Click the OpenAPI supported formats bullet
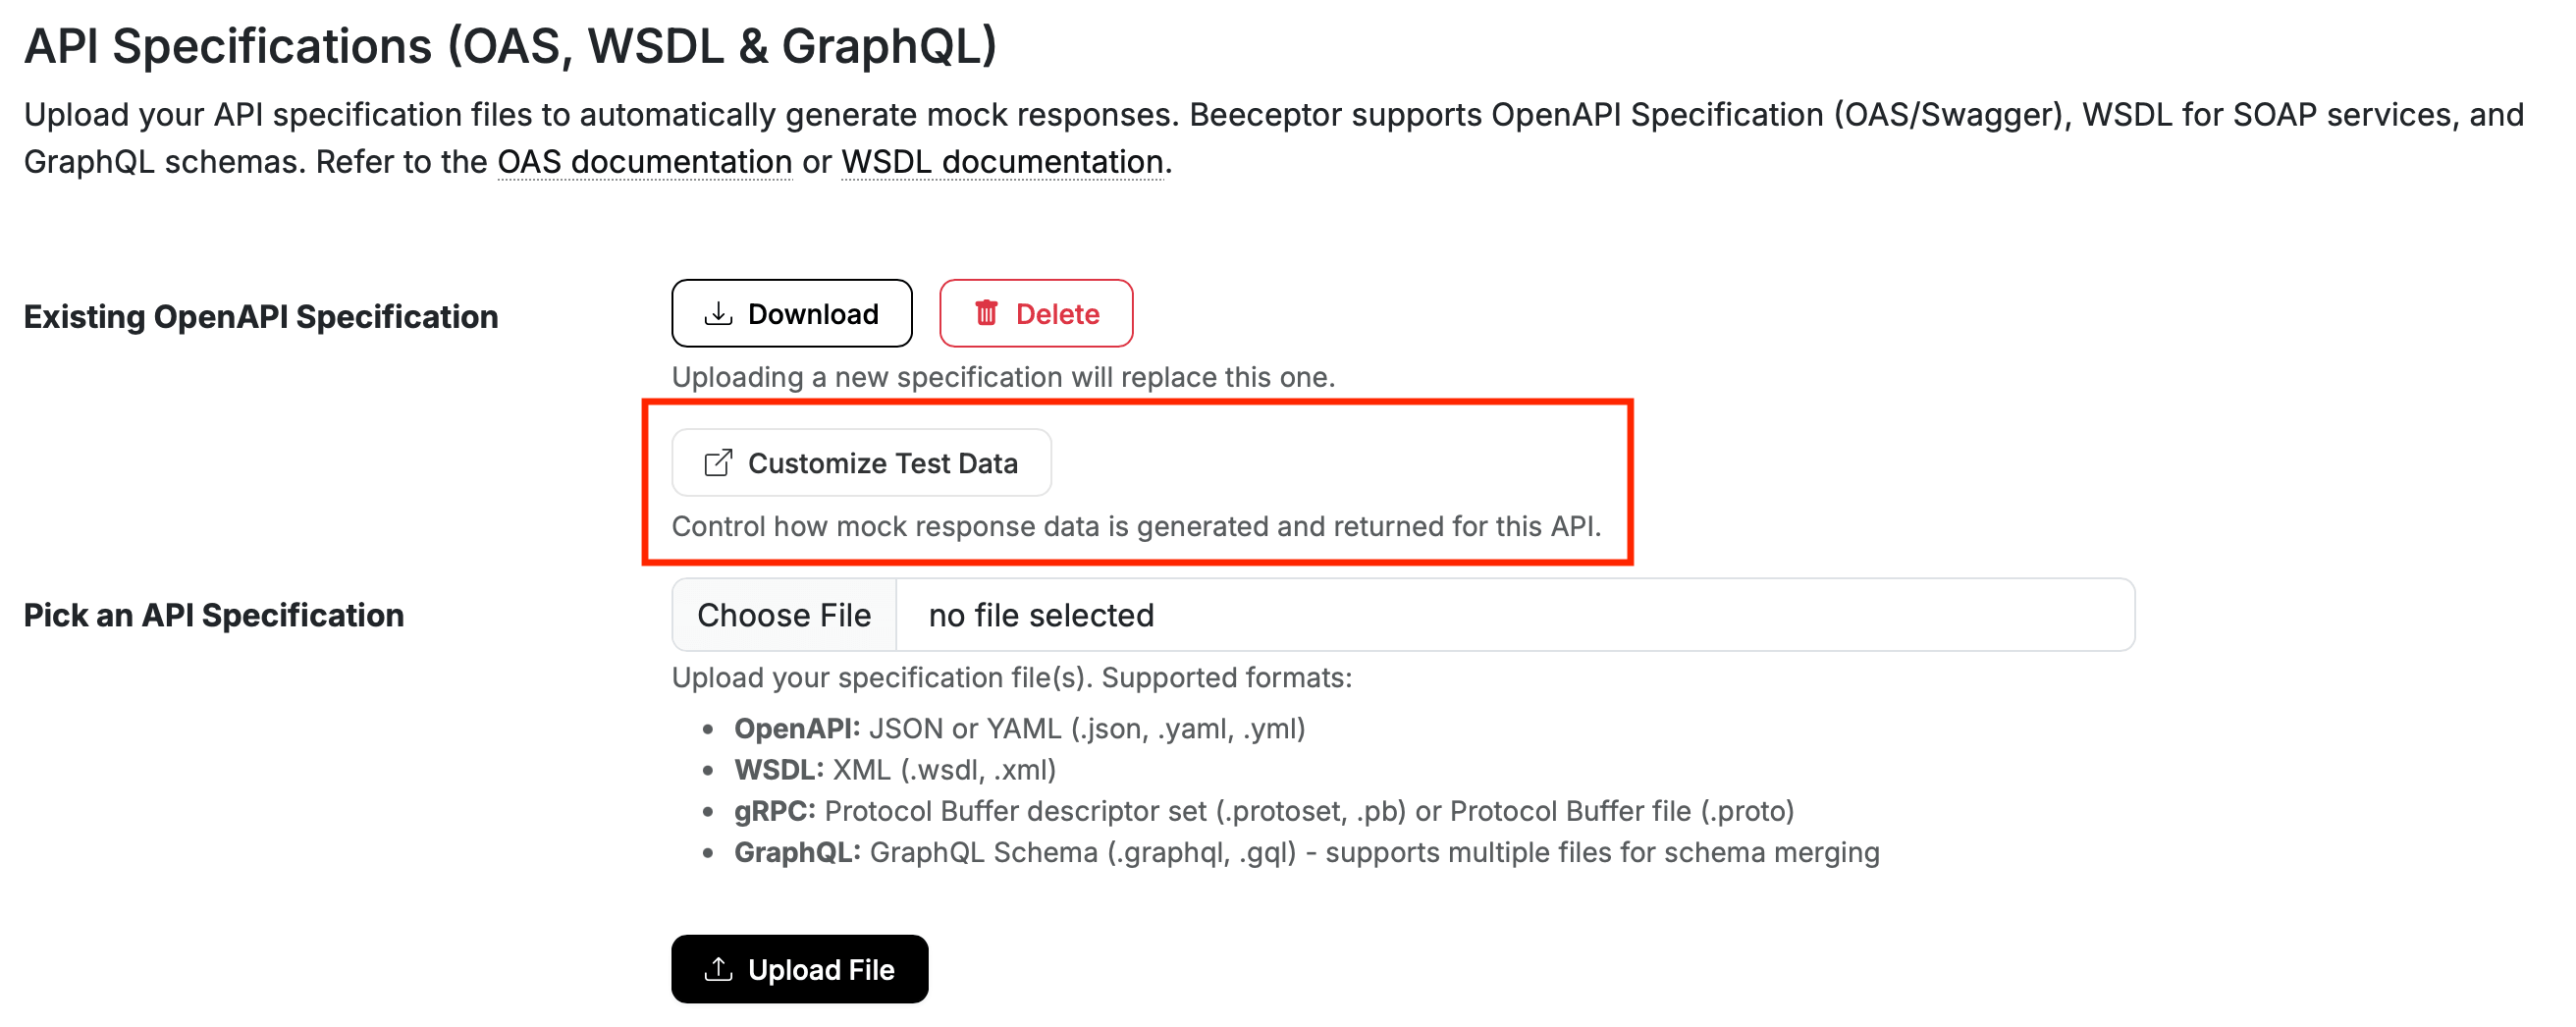The height and width of the screenshot is (1027, 2576). click(1020, 728)
